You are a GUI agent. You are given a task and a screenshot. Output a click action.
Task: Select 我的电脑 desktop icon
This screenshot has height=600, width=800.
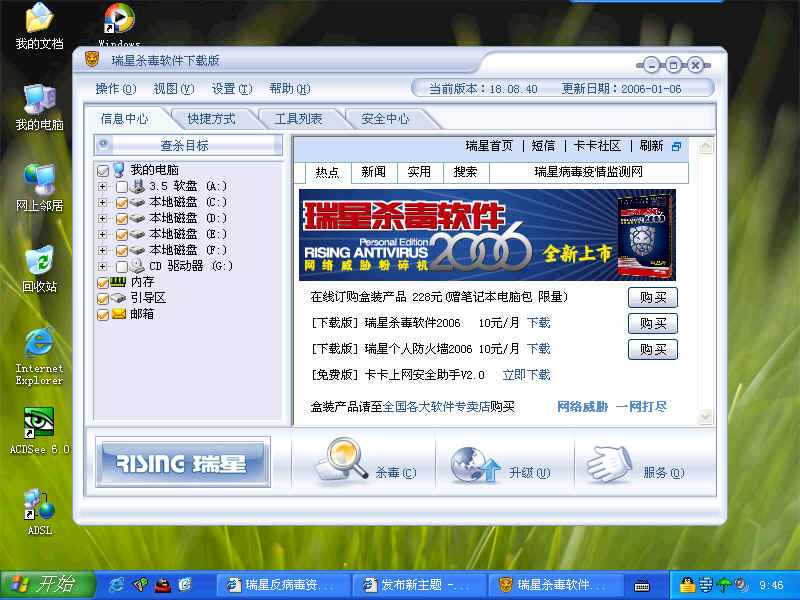click(x=39, y=107)
